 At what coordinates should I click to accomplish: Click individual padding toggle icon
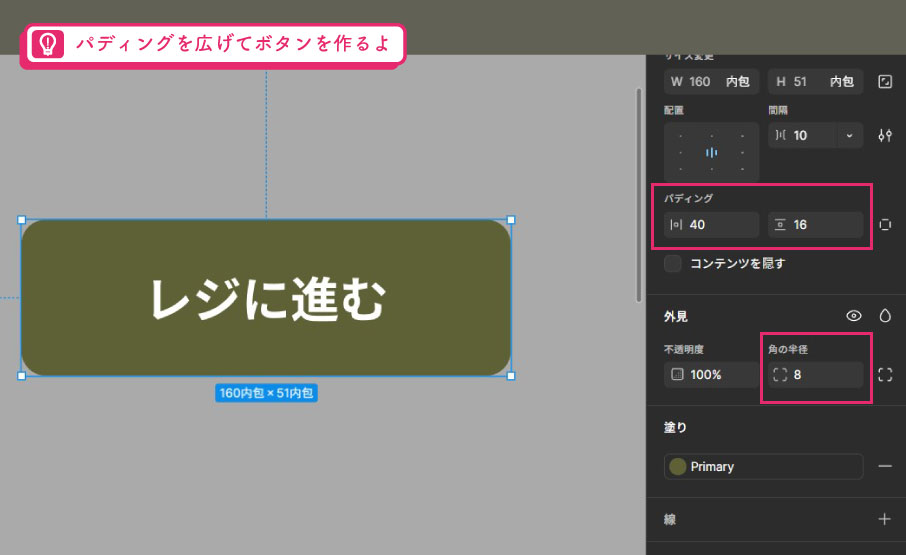[885, 225]
